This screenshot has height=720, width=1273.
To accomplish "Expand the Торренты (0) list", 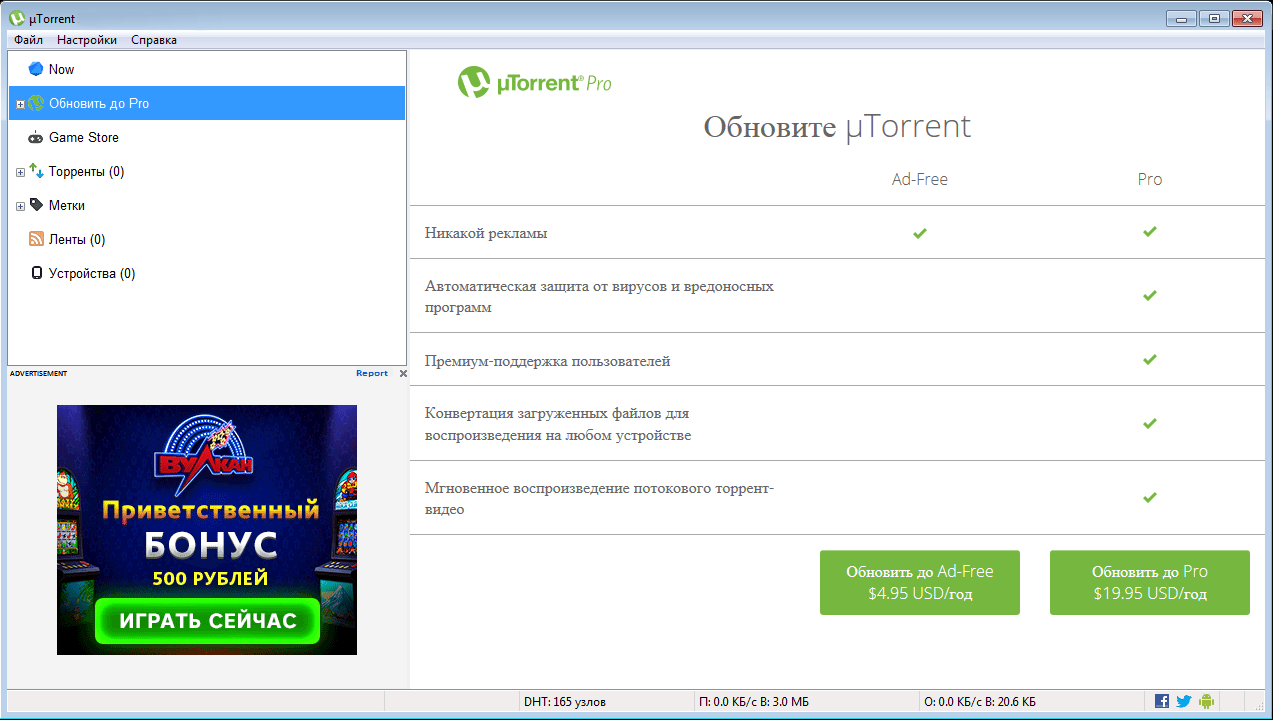I will tap(19, 171).
